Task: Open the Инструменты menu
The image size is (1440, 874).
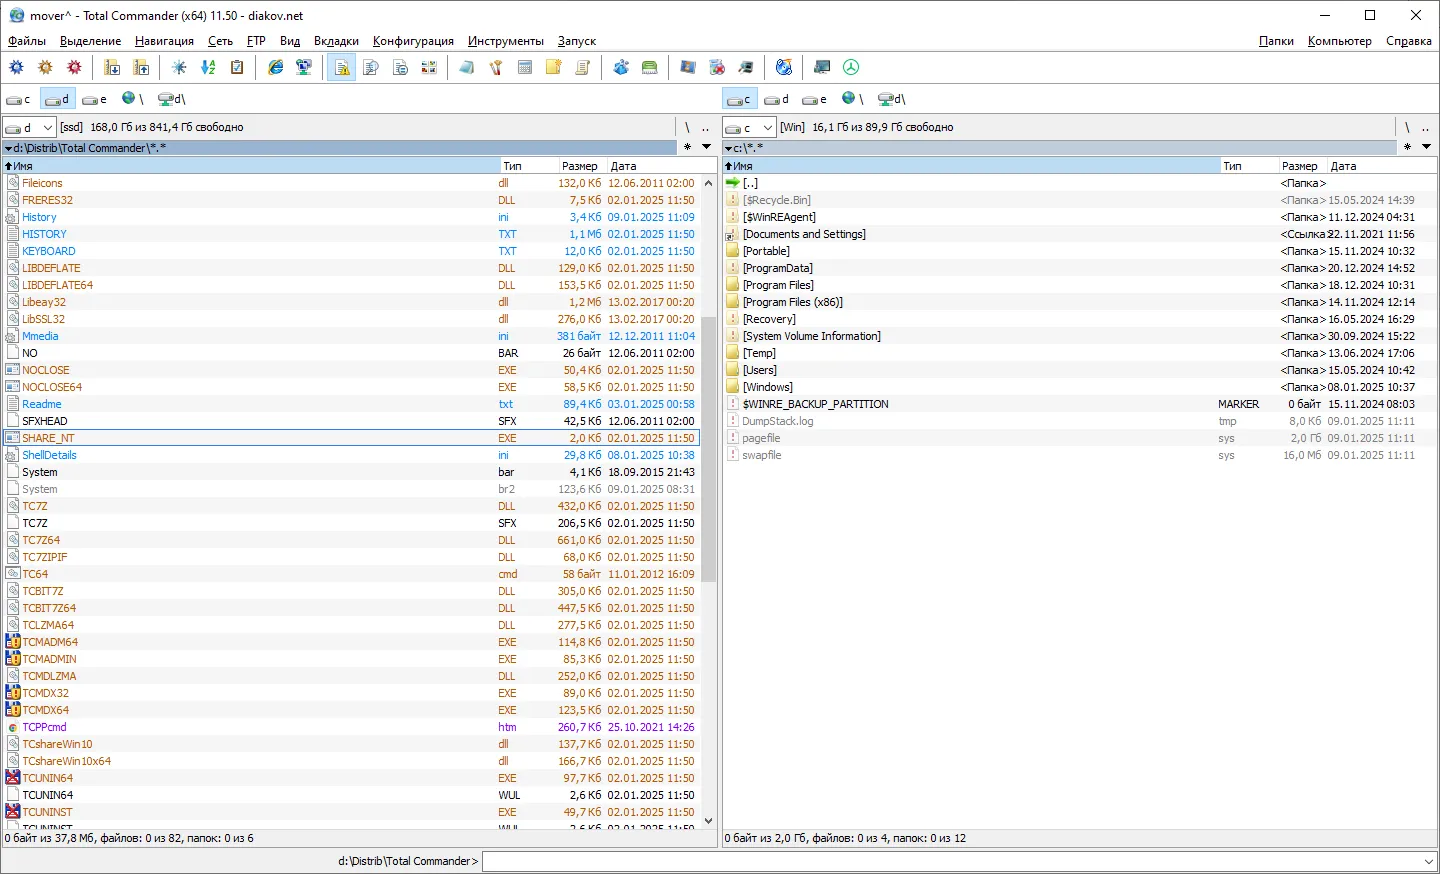Action: coord(506,41)
